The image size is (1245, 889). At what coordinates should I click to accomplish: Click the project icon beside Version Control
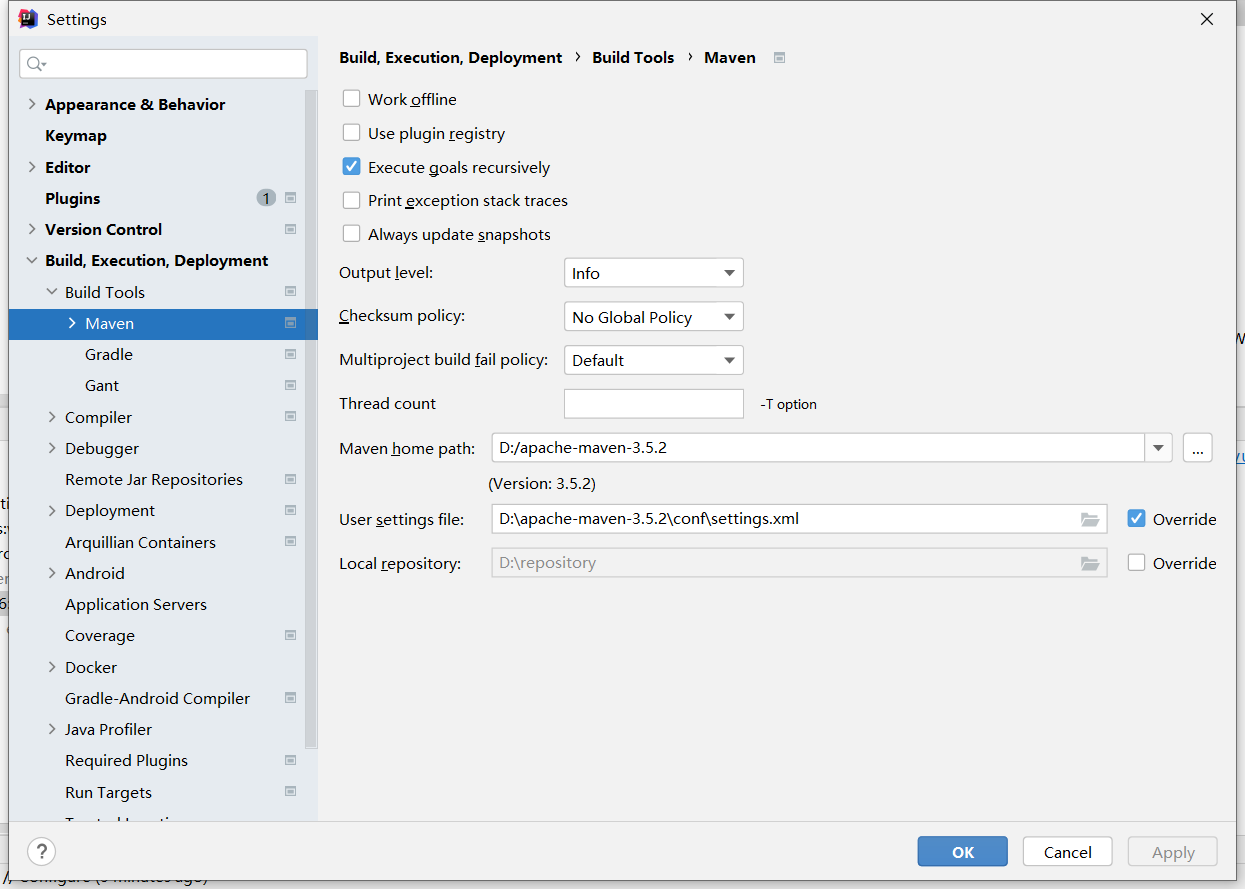290,229
